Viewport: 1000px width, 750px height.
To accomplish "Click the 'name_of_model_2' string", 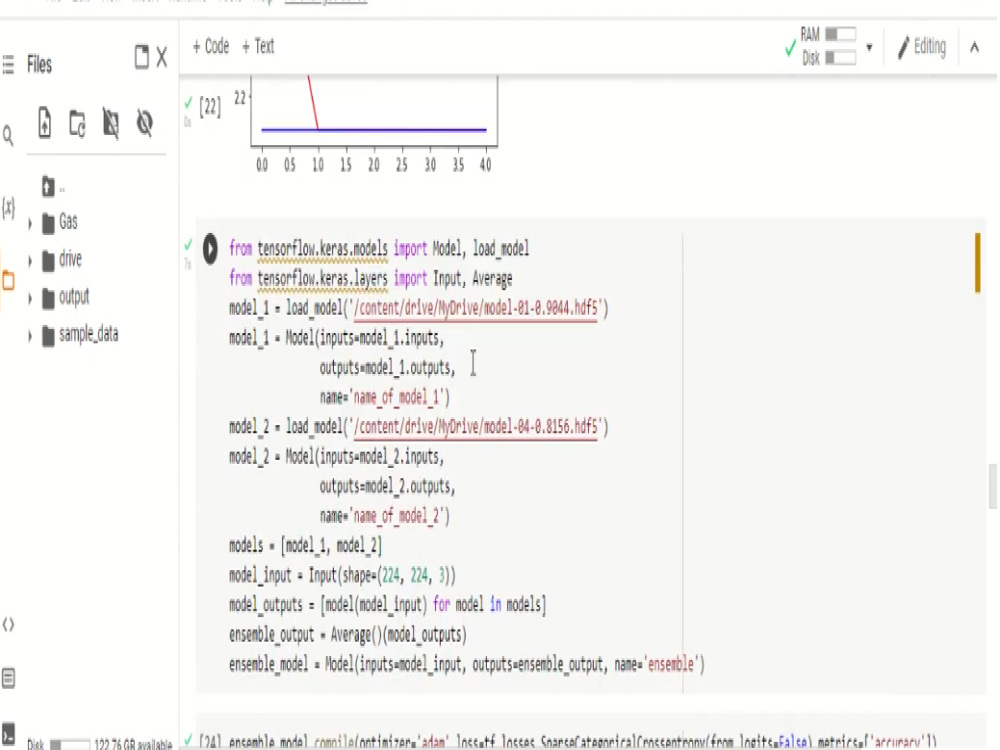I will [396, 516].
